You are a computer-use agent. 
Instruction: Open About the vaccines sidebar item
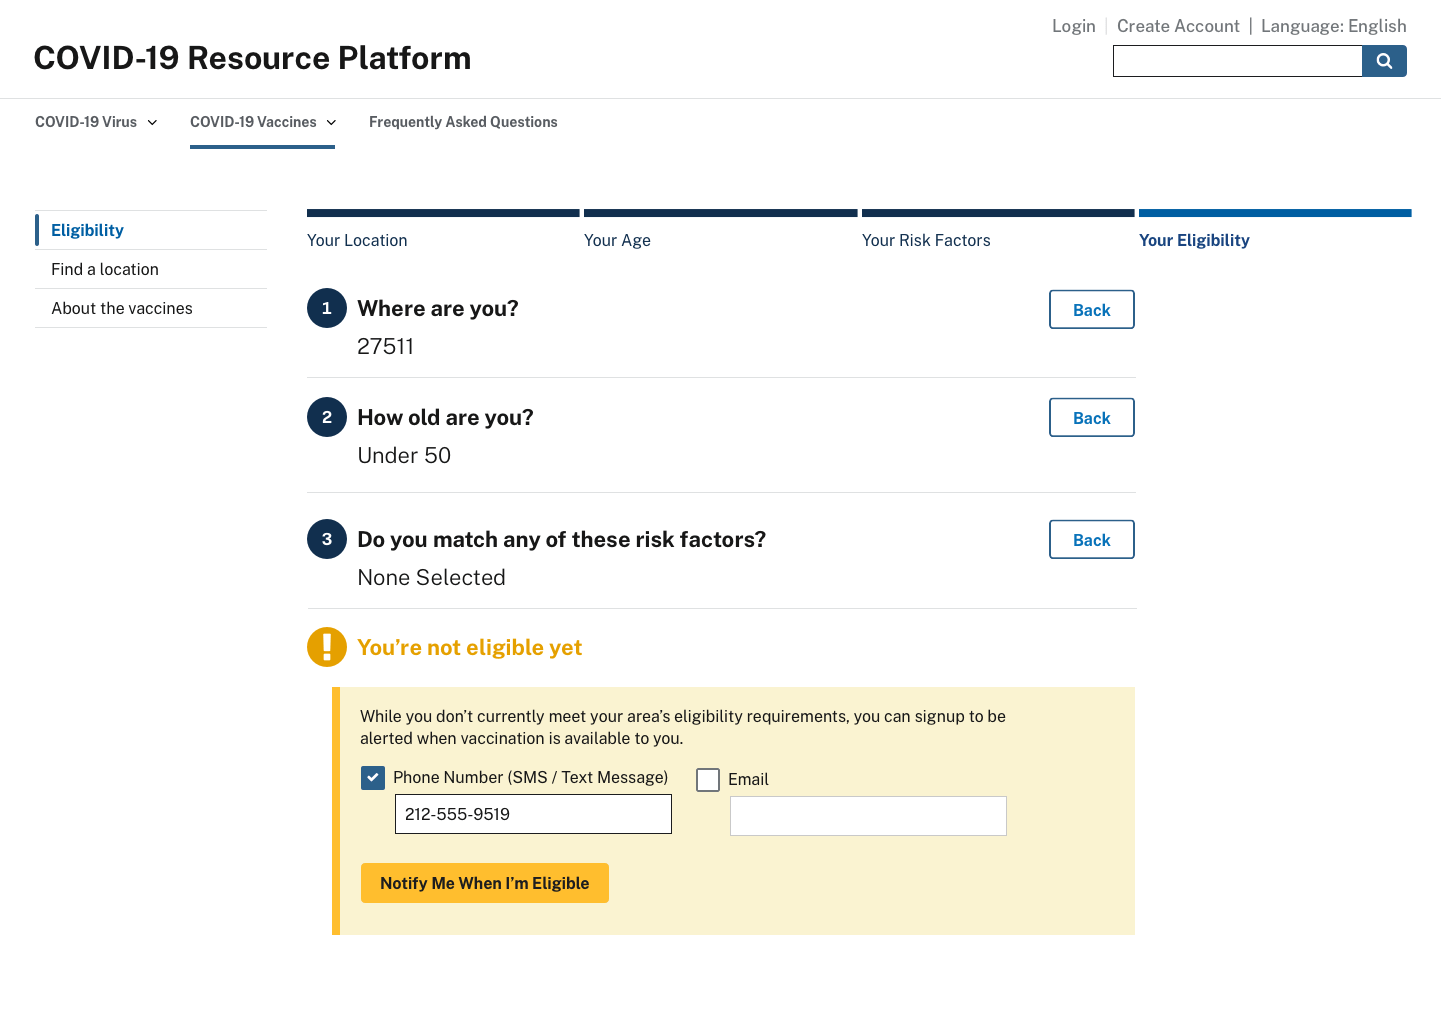(151, 308)
